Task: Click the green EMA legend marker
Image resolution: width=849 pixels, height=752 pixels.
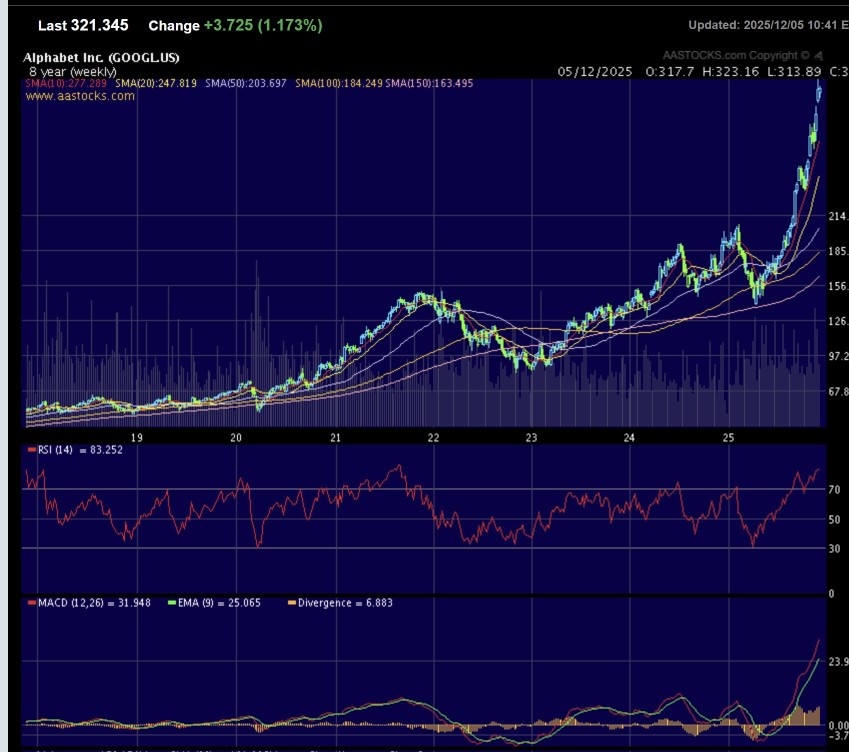Action: (172, 603)
